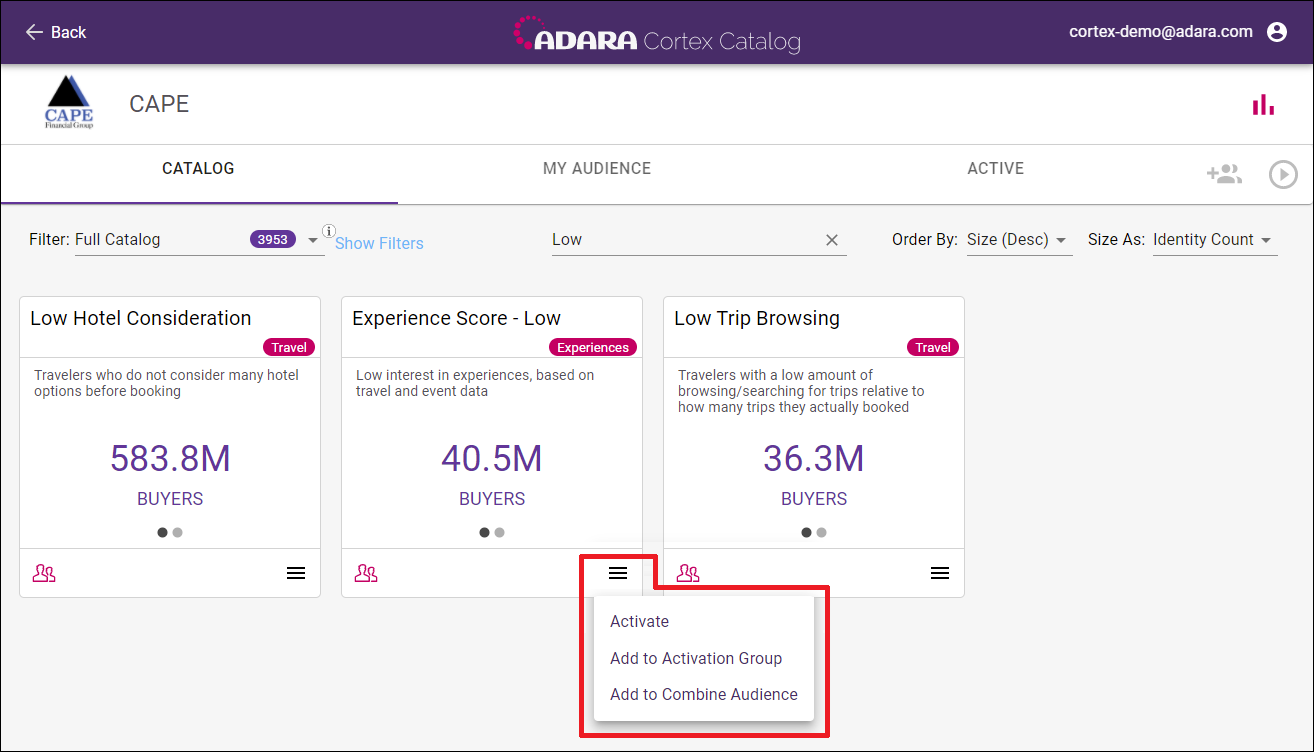Click the Experience Score - Low card title
The image size is (1314, 752).
(457, 318)
